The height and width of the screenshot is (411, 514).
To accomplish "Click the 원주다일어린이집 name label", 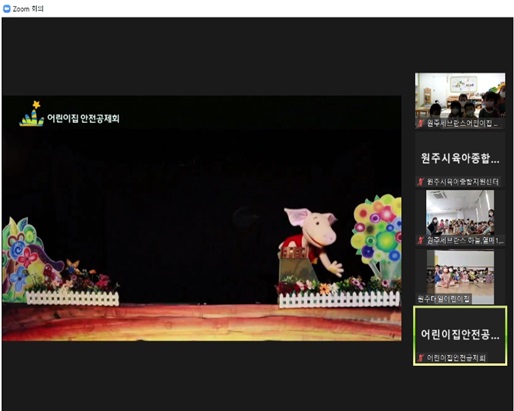I will 443,299.
